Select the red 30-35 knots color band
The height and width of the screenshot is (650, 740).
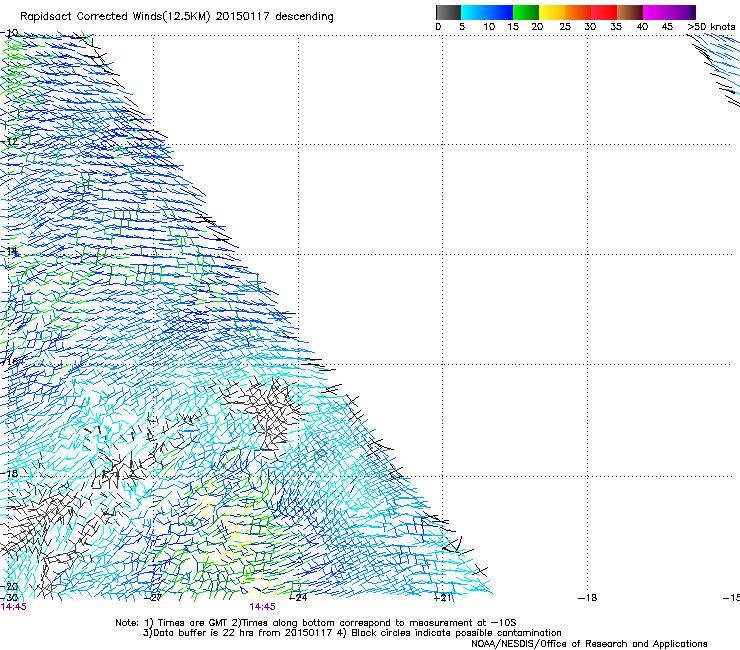pos(604,12)
